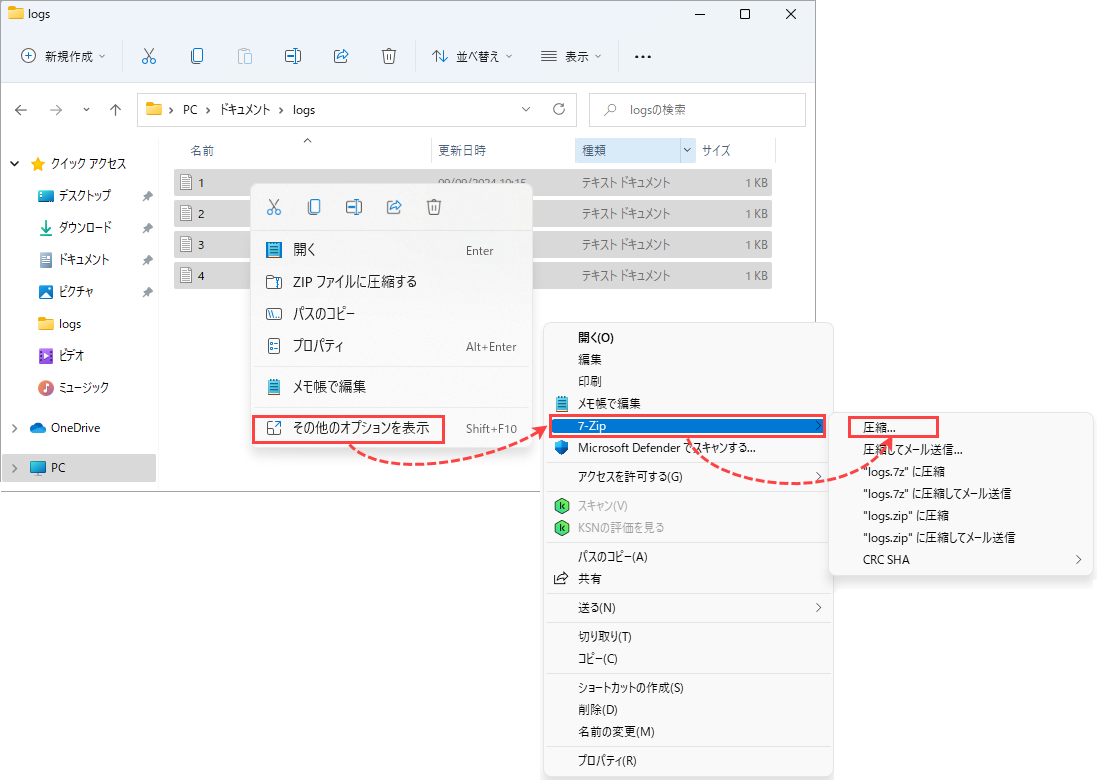Click the Cut icon in the context menu strip
Screen dimensions: 1097x782
(x=273, y=207)
